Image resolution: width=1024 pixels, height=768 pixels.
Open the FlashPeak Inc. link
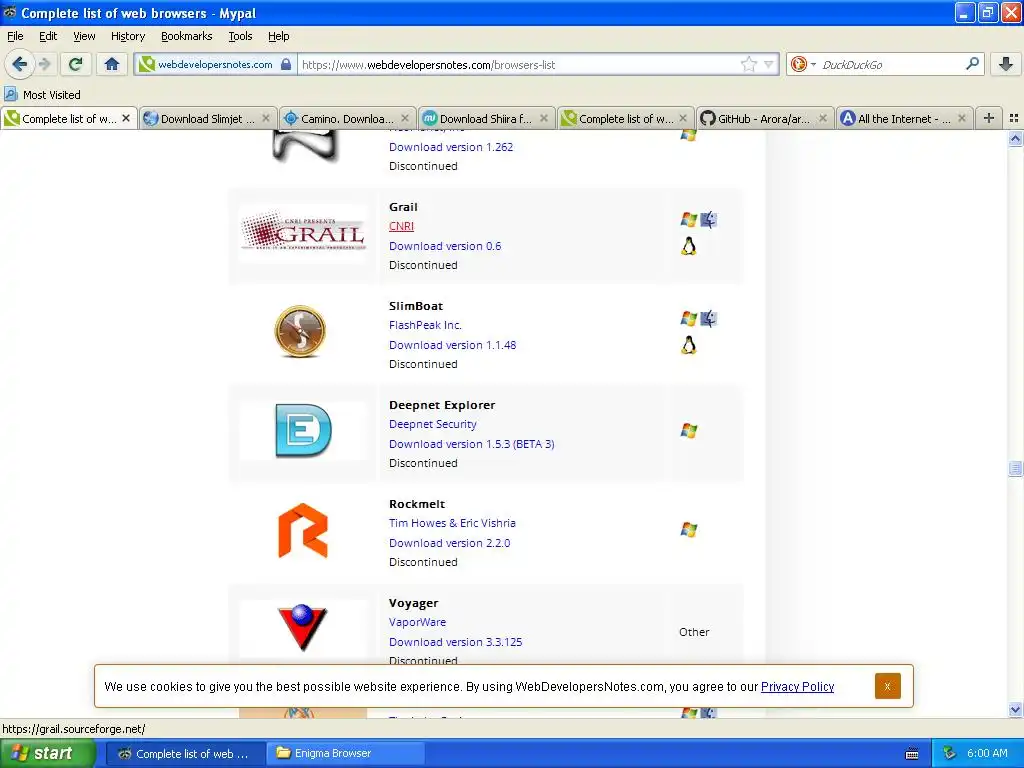point(425,325)
